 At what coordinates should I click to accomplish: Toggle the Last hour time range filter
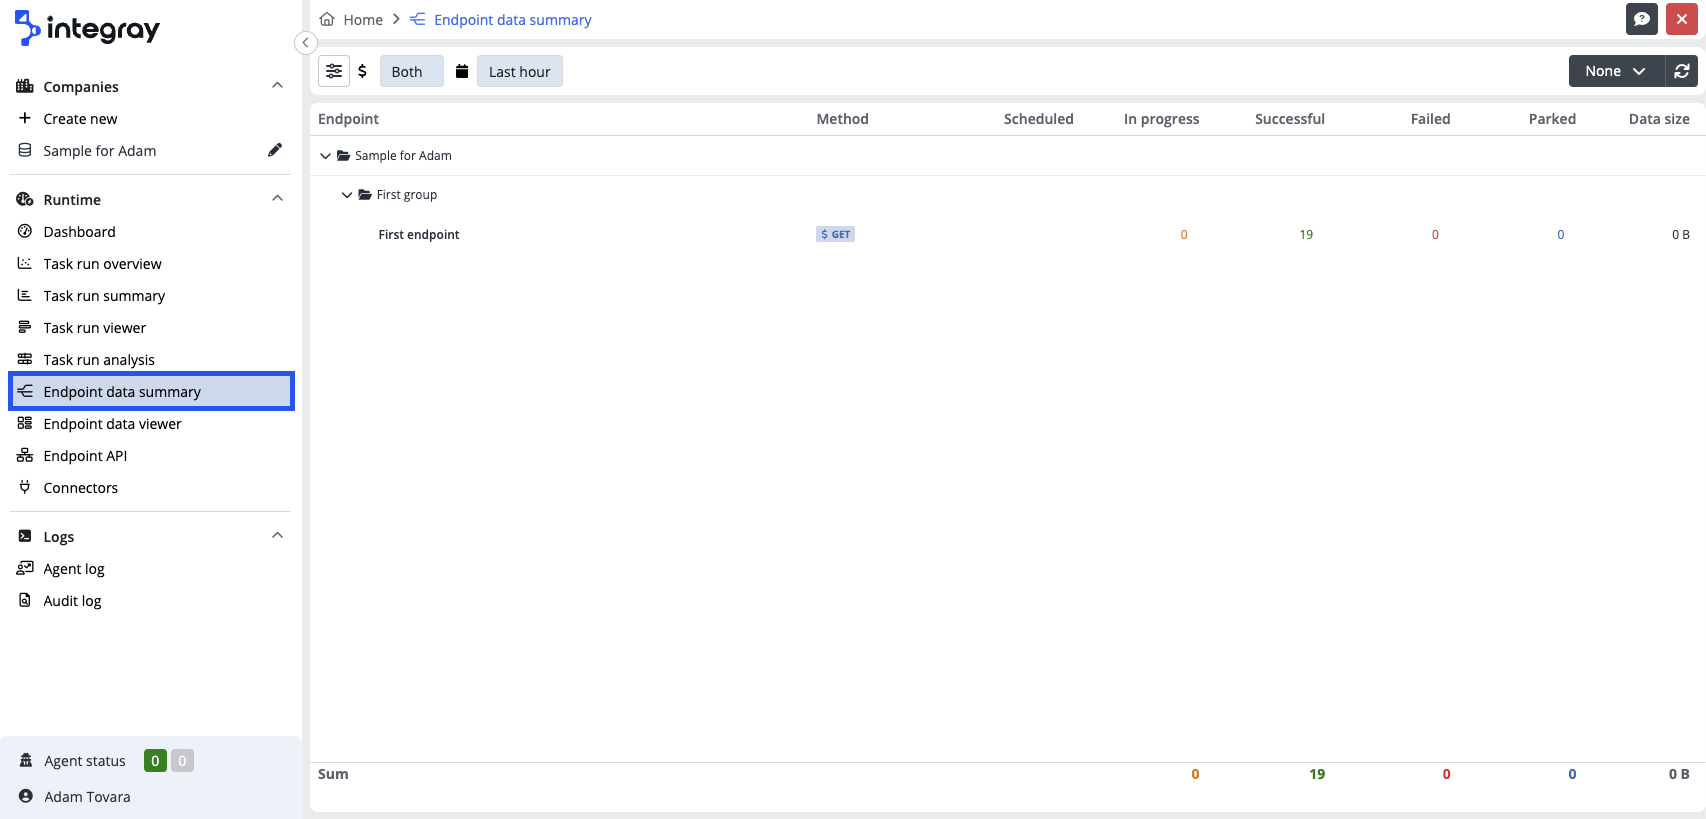point(519,71)
